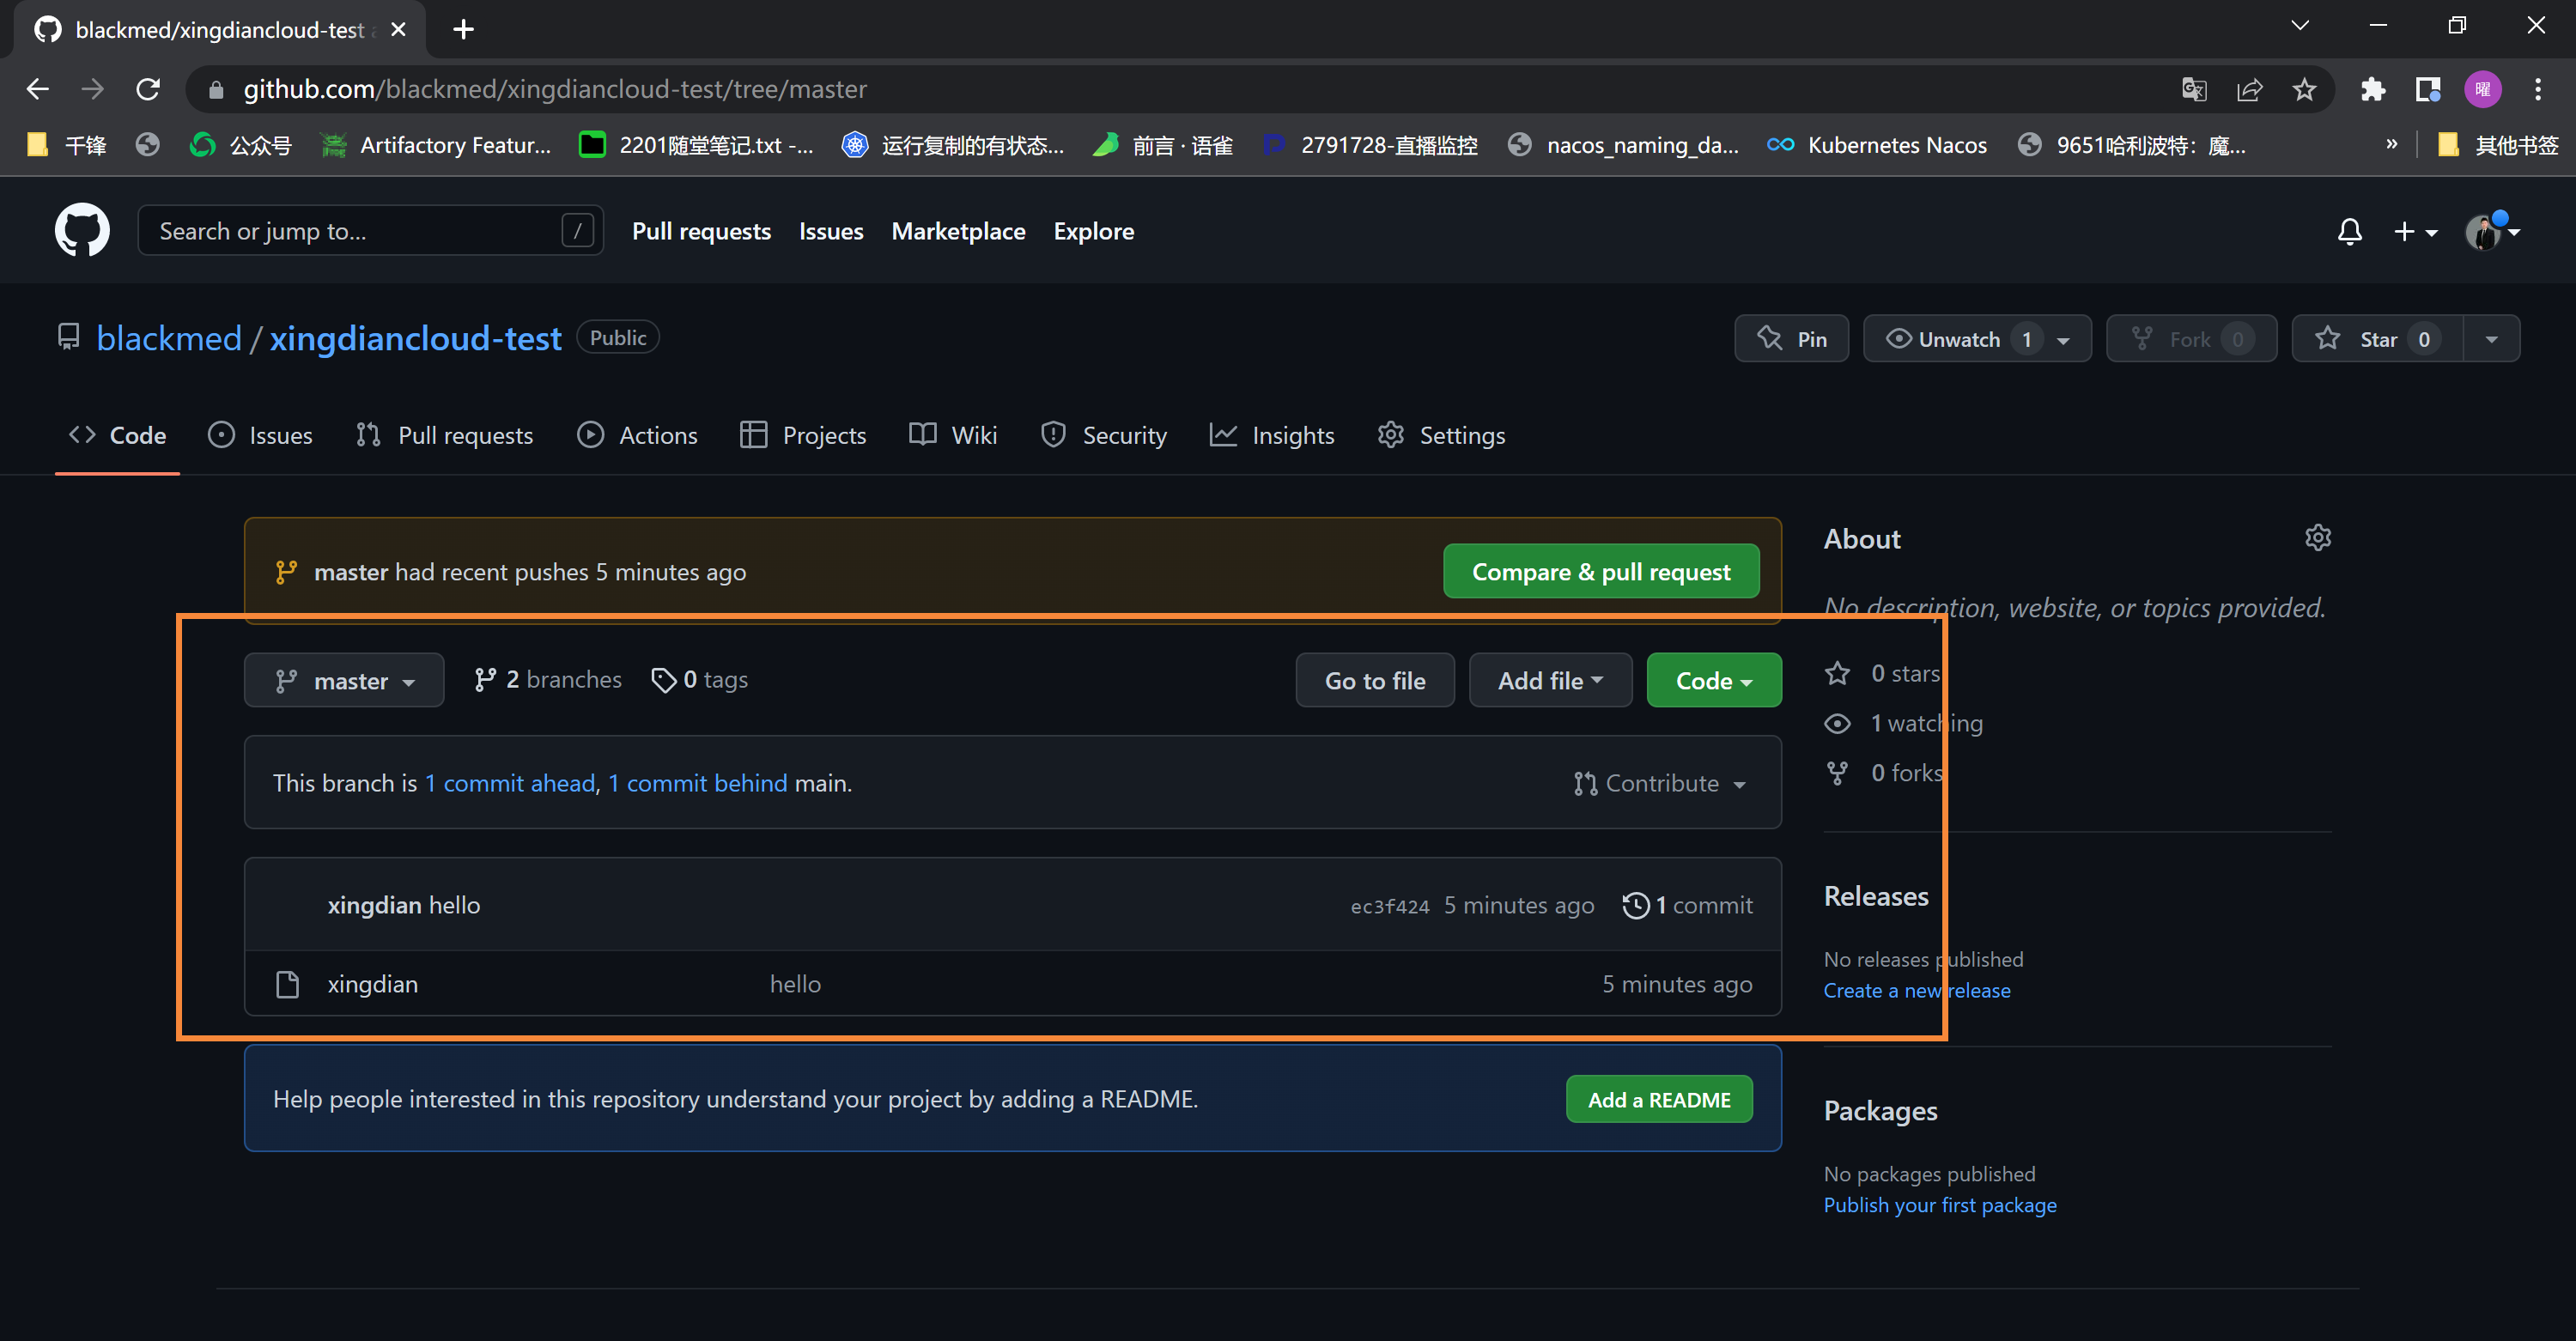This screenshot has height=1341, width=2576.
Task: Open the 1 commit ahead link
Action: (x=510, y=783)
